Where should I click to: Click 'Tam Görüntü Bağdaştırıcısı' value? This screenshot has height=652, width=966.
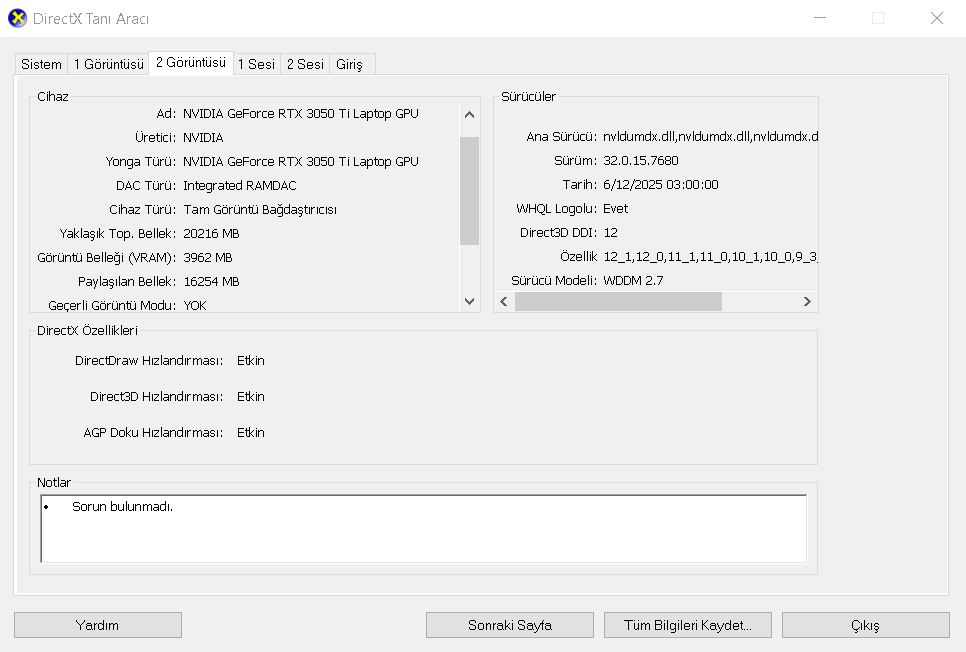click(x=260, y=210)
